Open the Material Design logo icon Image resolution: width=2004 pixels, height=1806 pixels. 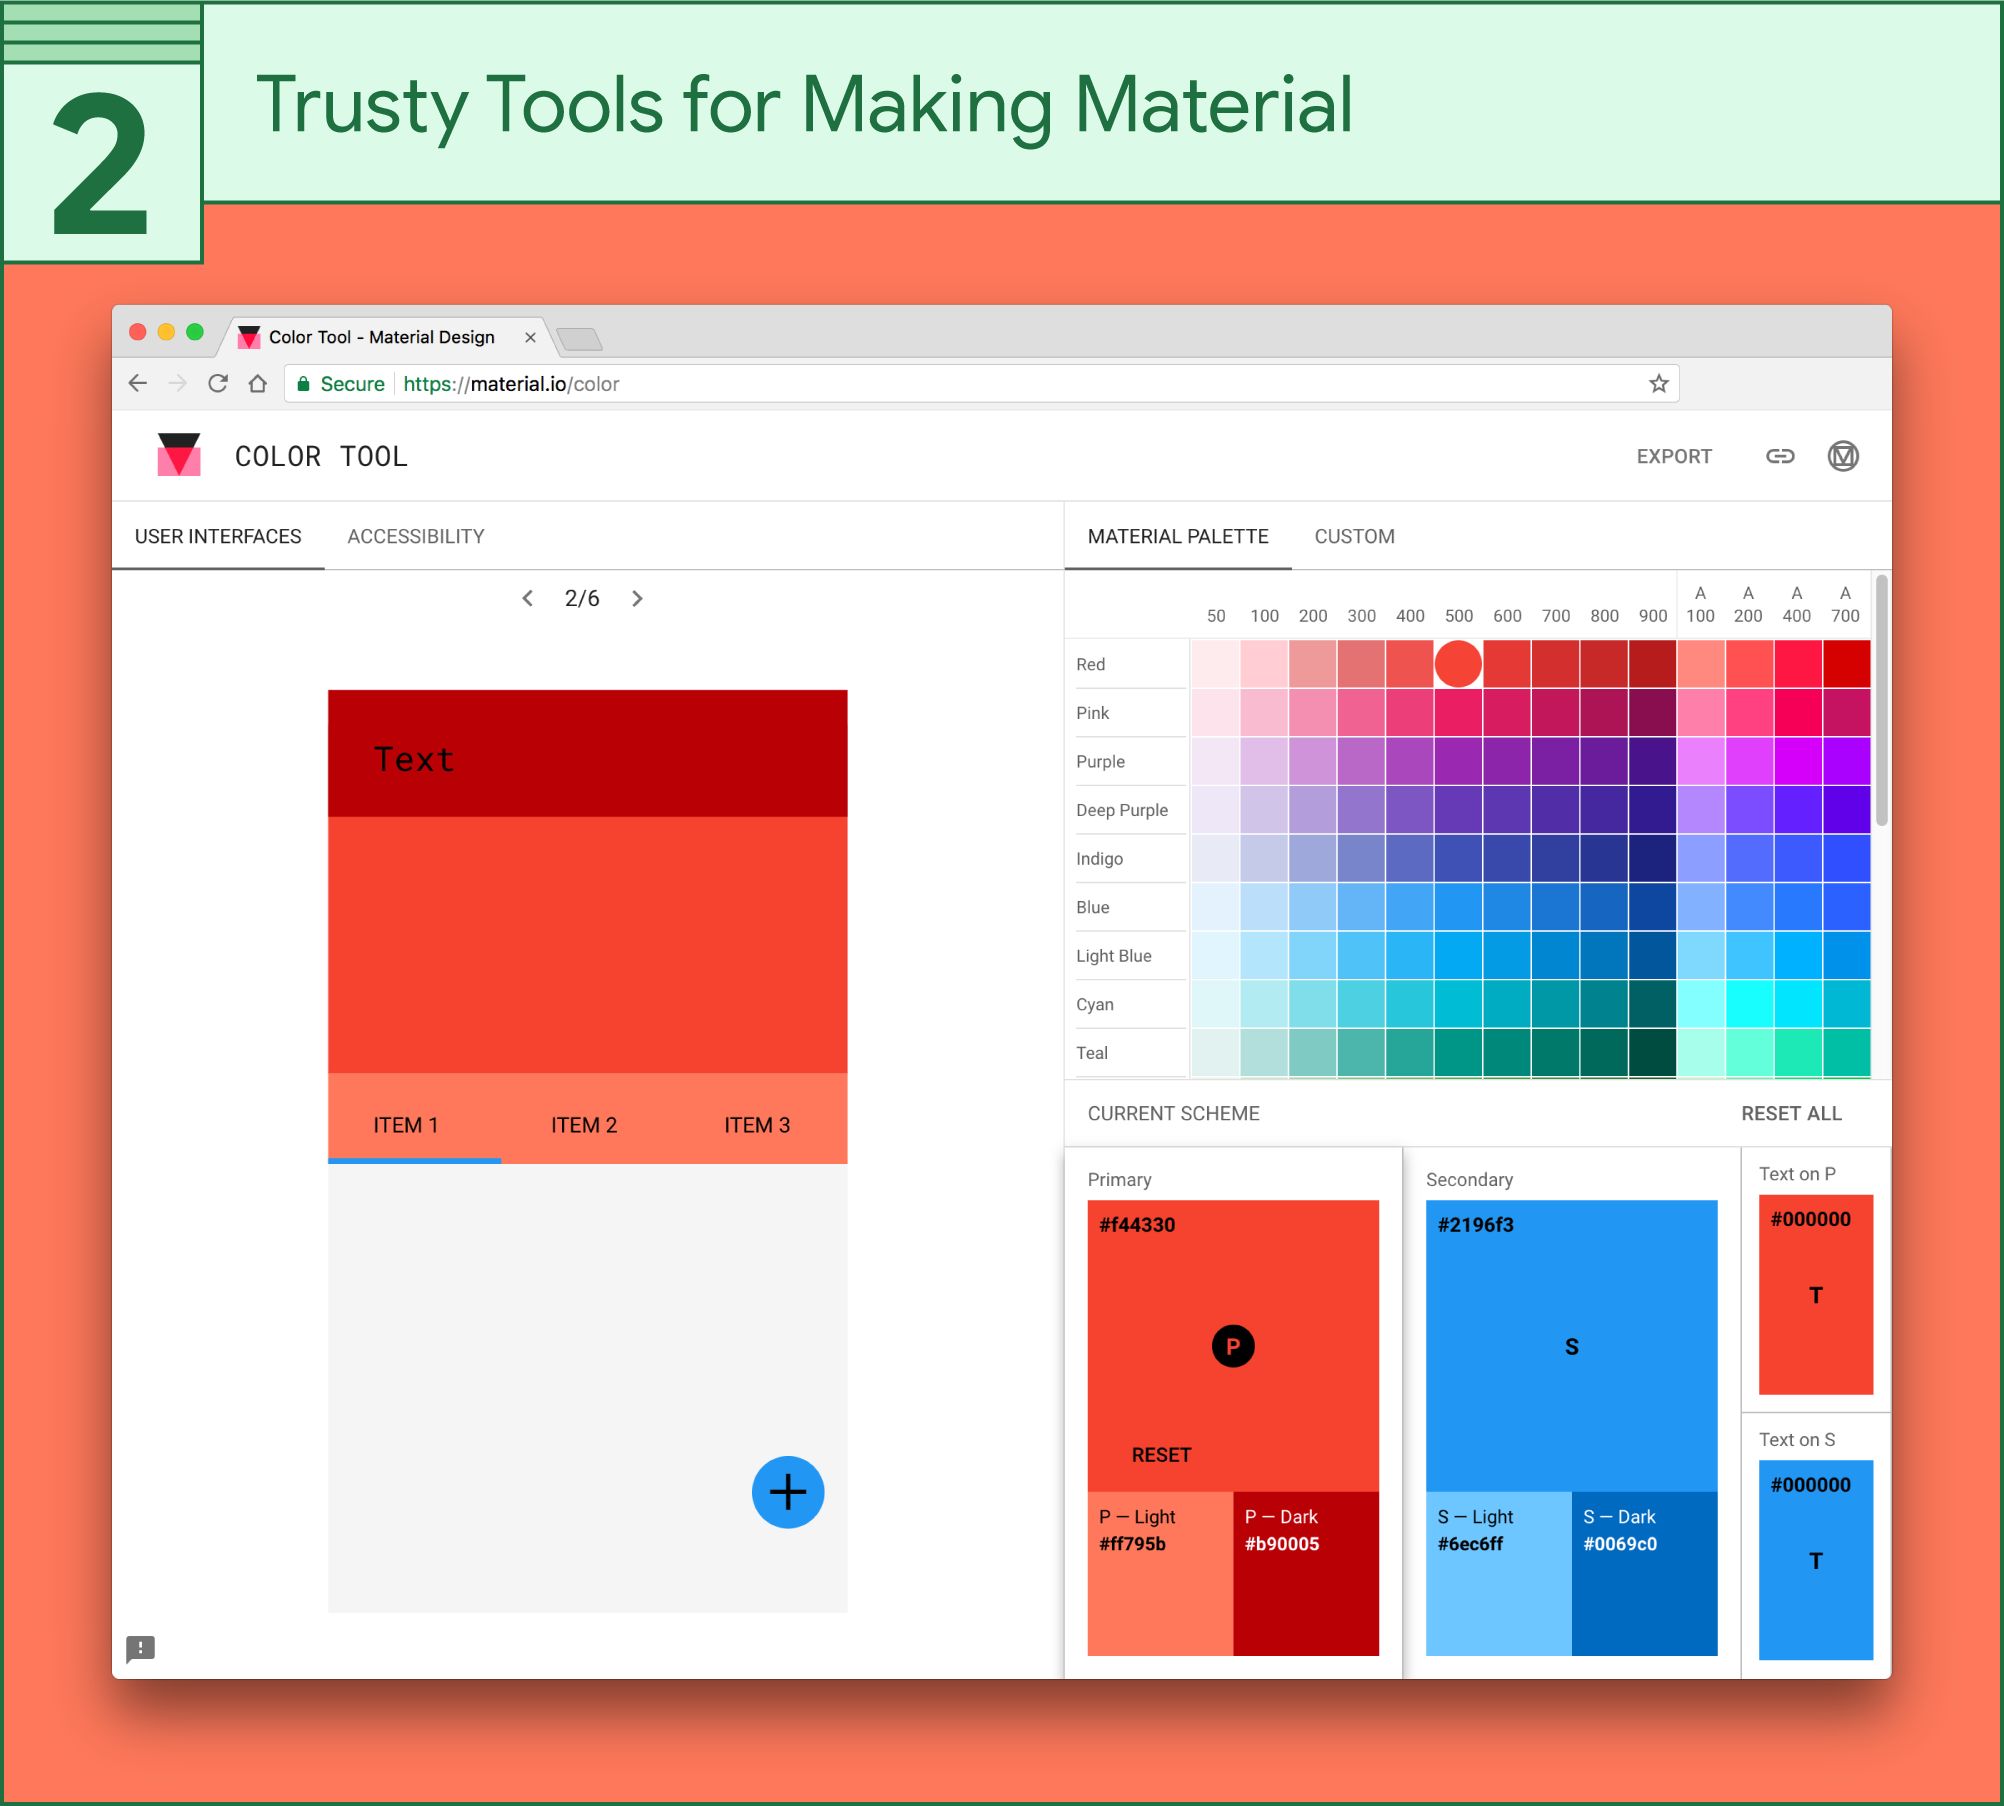tap(1842, 456)
